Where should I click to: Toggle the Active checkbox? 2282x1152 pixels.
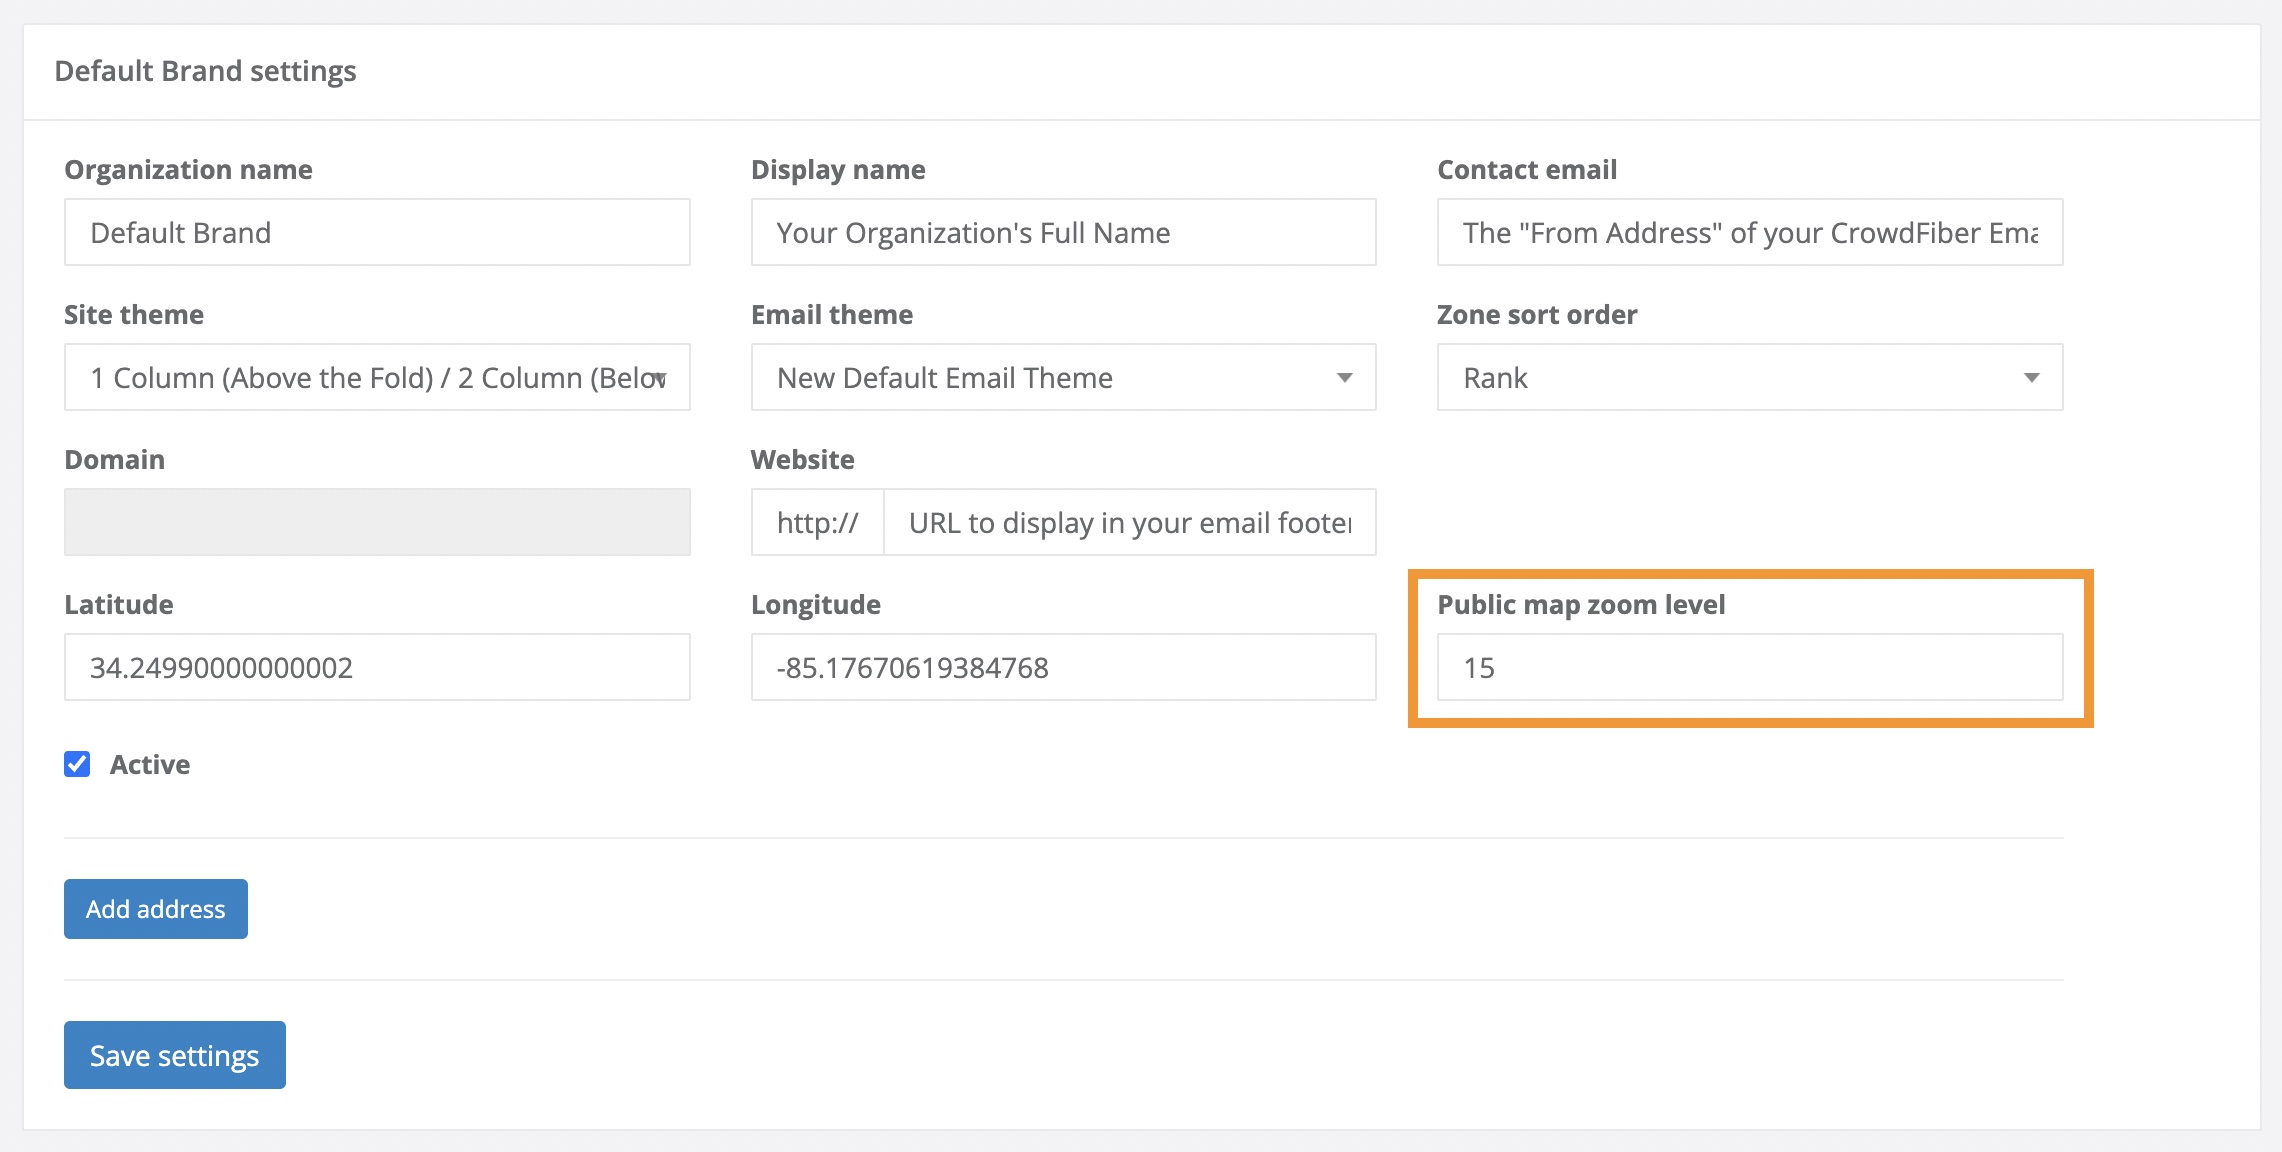pos(77,764)
